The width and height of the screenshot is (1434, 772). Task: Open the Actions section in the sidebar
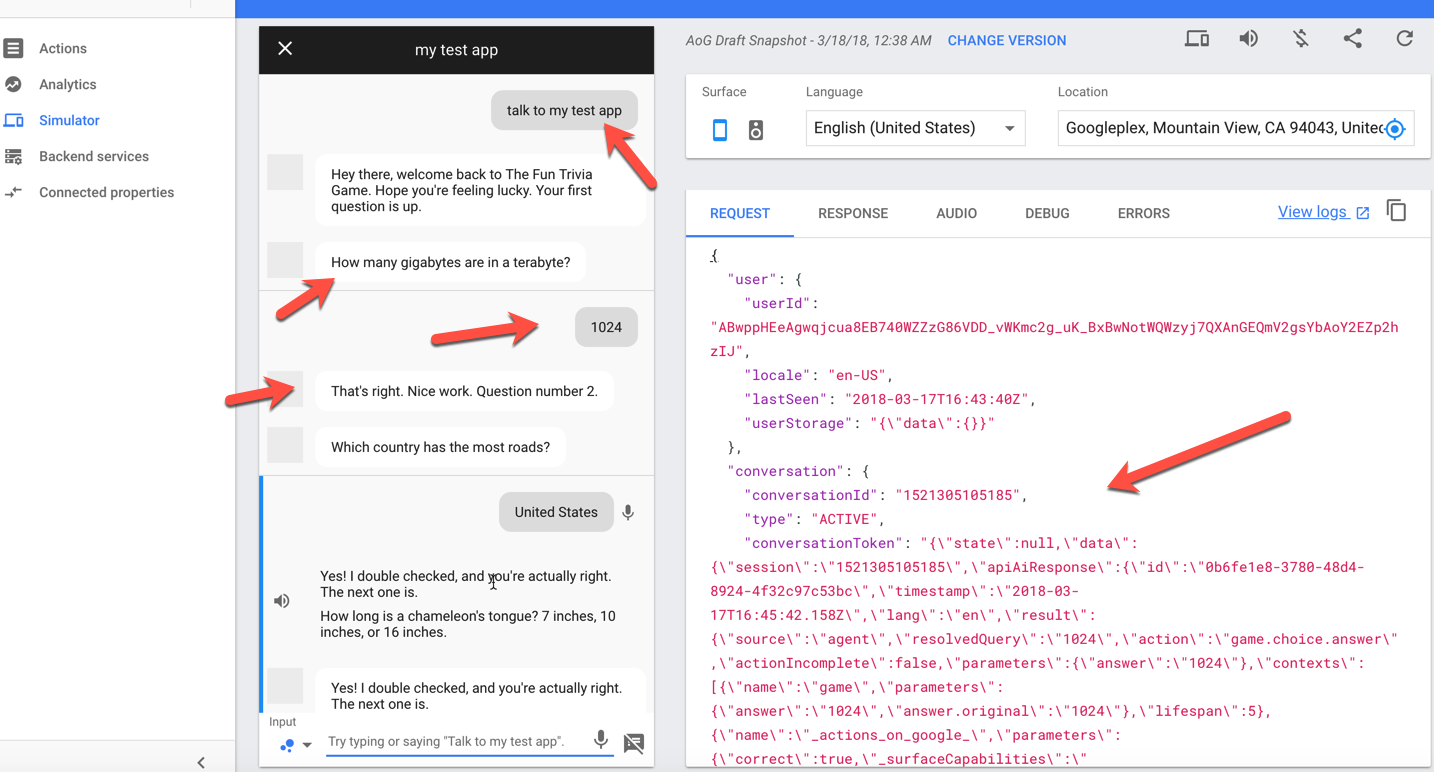coord(62,48)
